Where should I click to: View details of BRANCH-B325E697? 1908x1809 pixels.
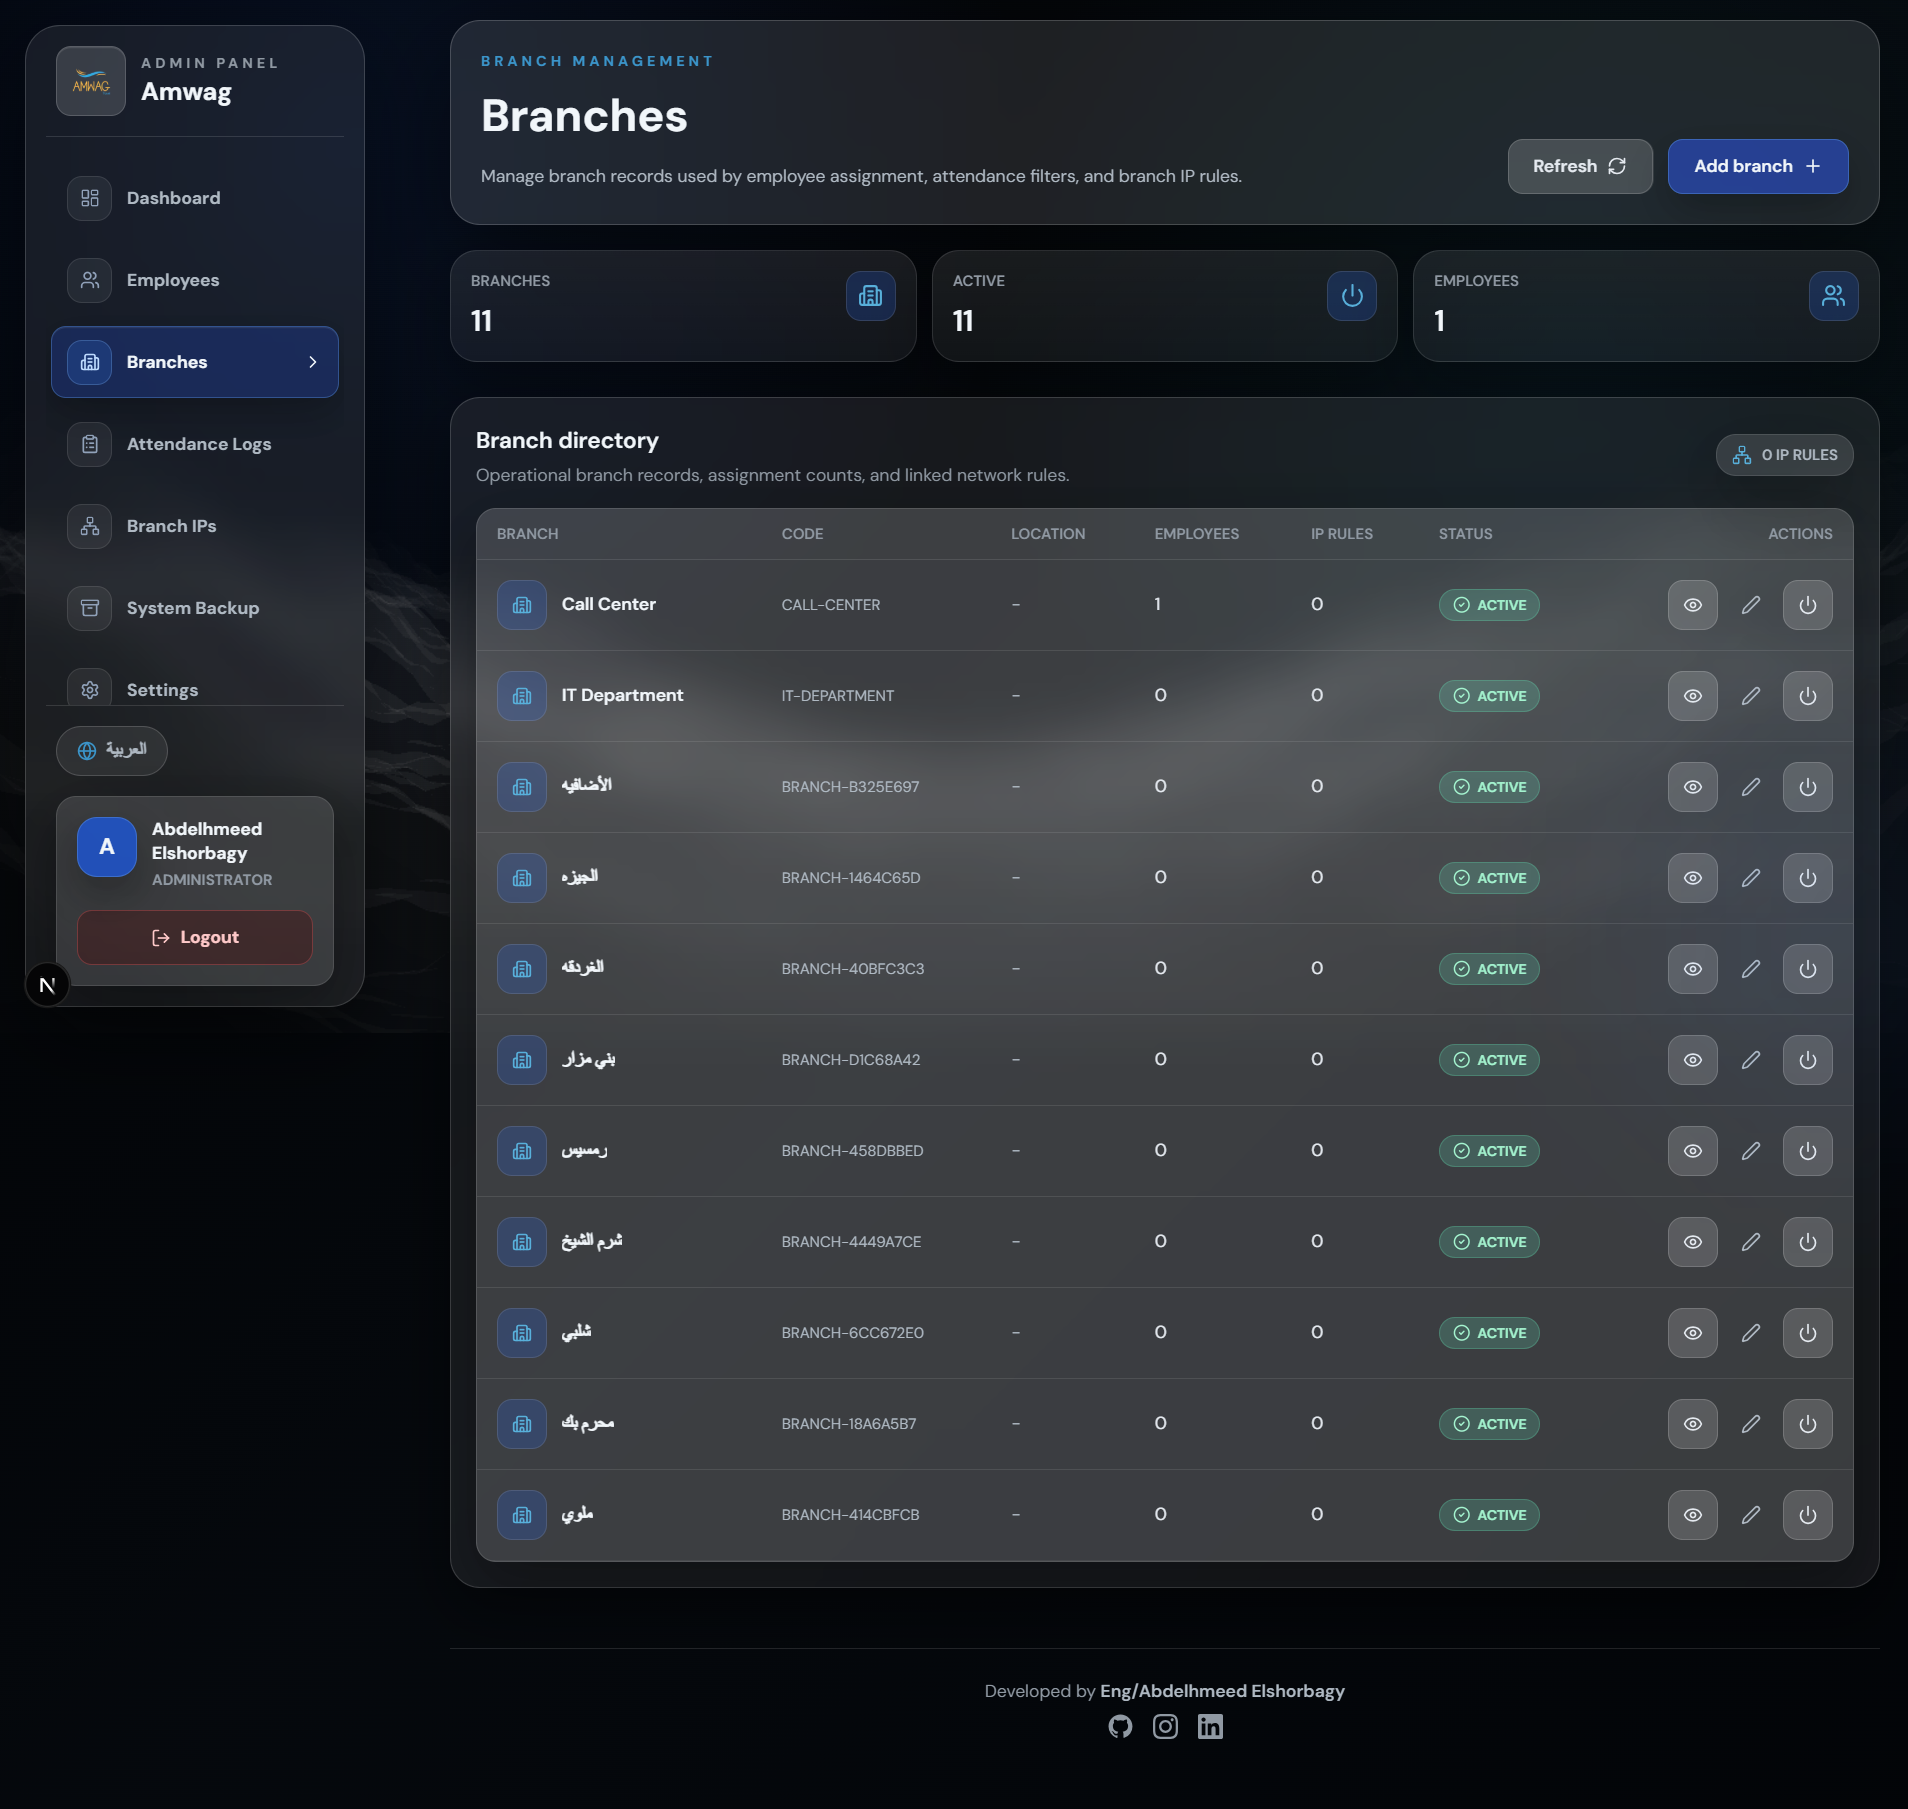point(1693,787)
